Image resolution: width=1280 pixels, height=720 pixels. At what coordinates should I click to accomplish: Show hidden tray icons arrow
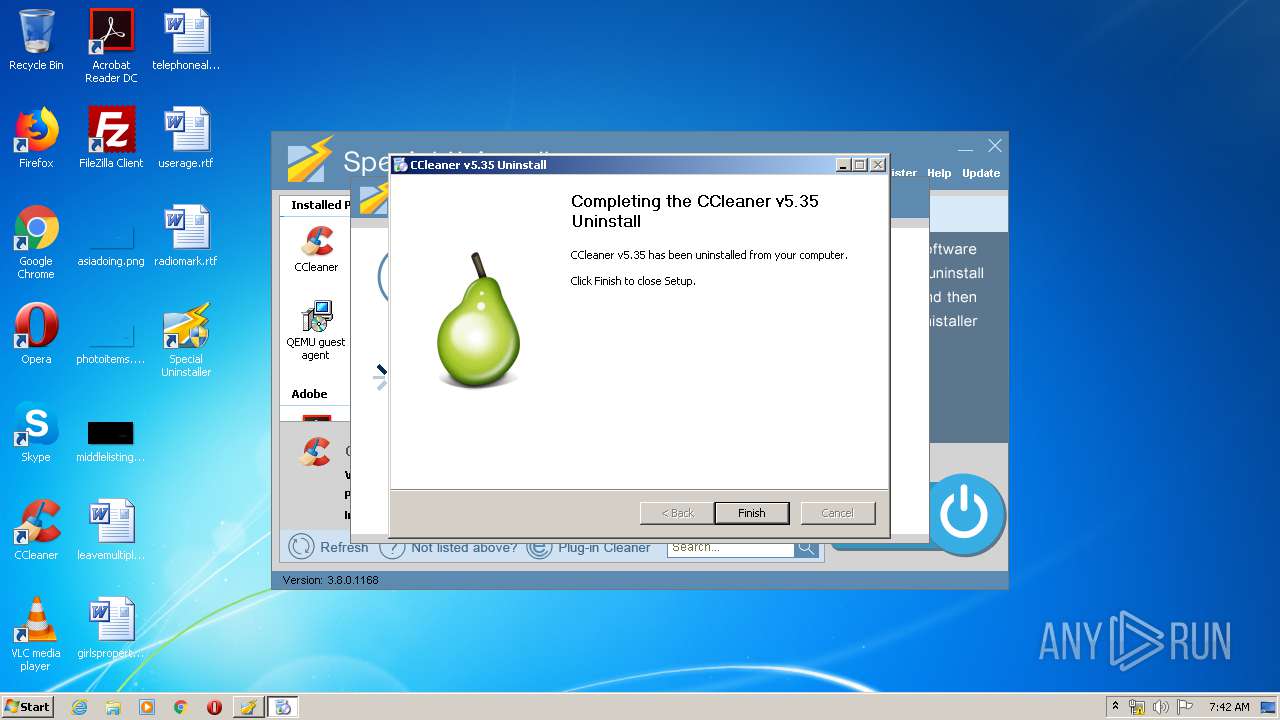(1115, 707)
